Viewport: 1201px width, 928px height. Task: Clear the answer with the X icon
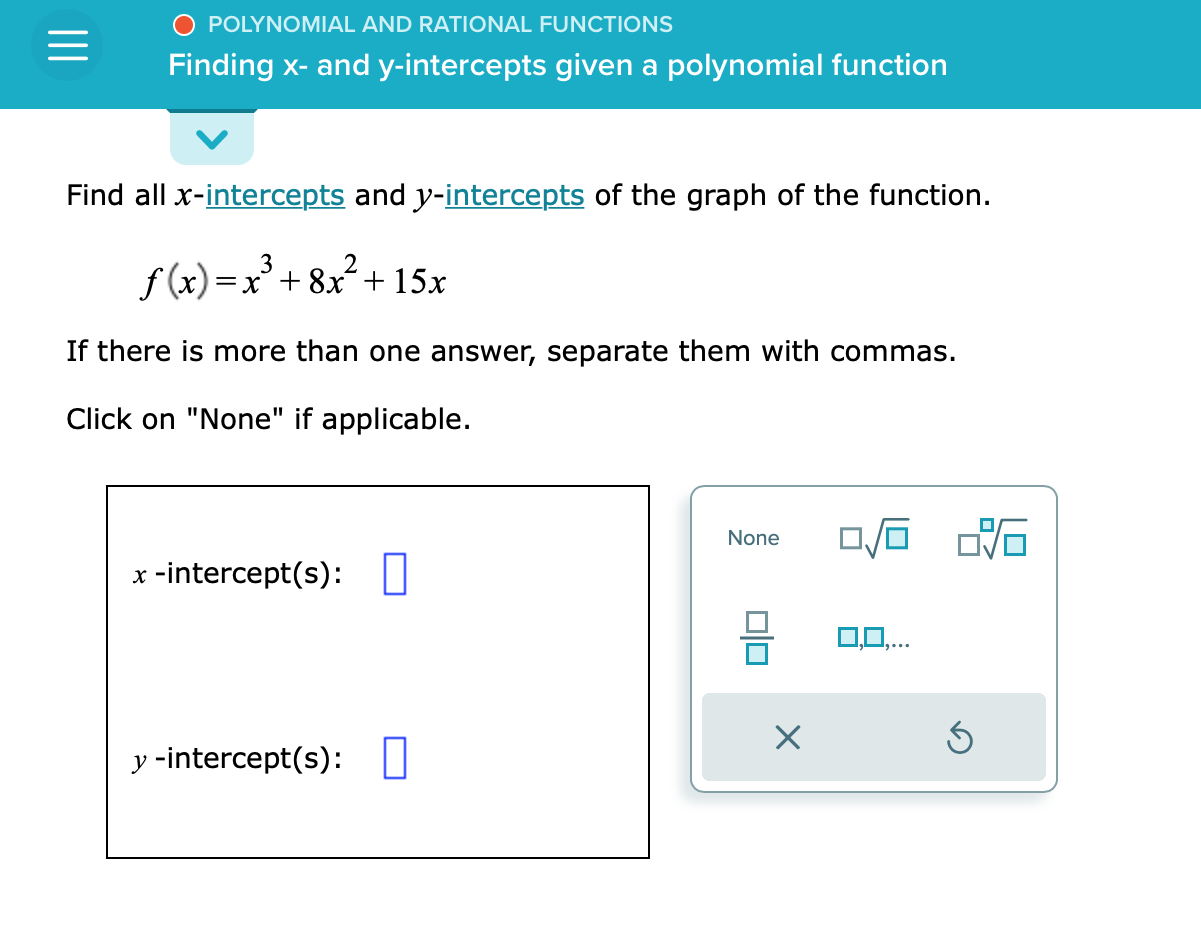pos(787,737)
